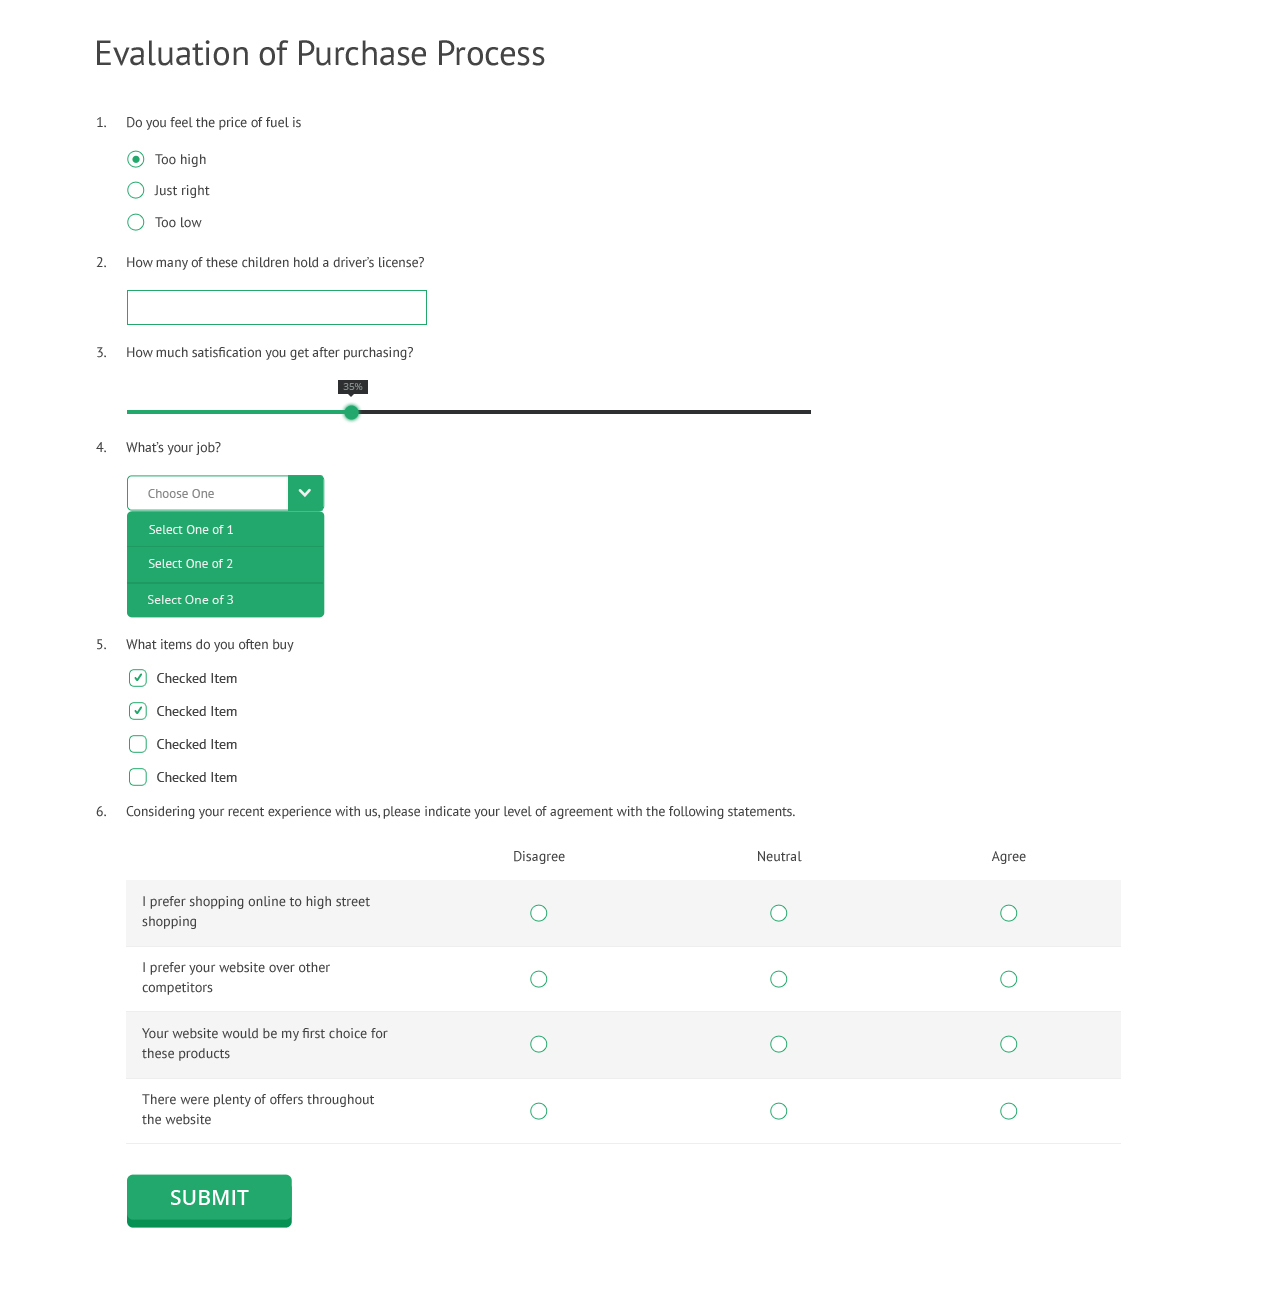Open the job dropdown arrow button
This screenshot has width=1280, height=1290.
[305, 493]
